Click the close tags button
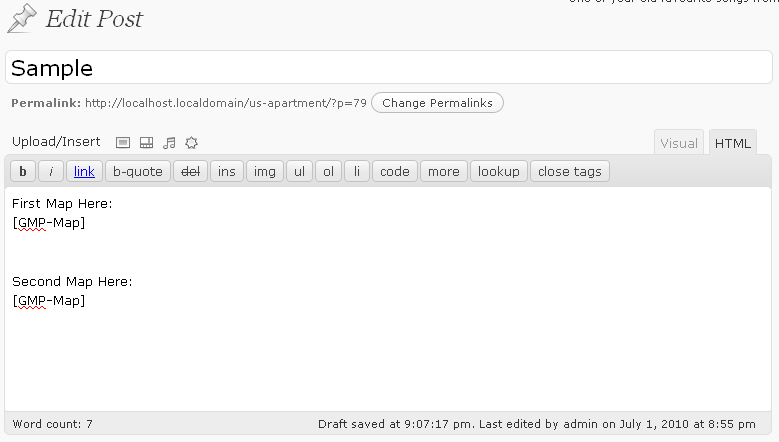This screenshot has height=442, width=779. point(570,171)
